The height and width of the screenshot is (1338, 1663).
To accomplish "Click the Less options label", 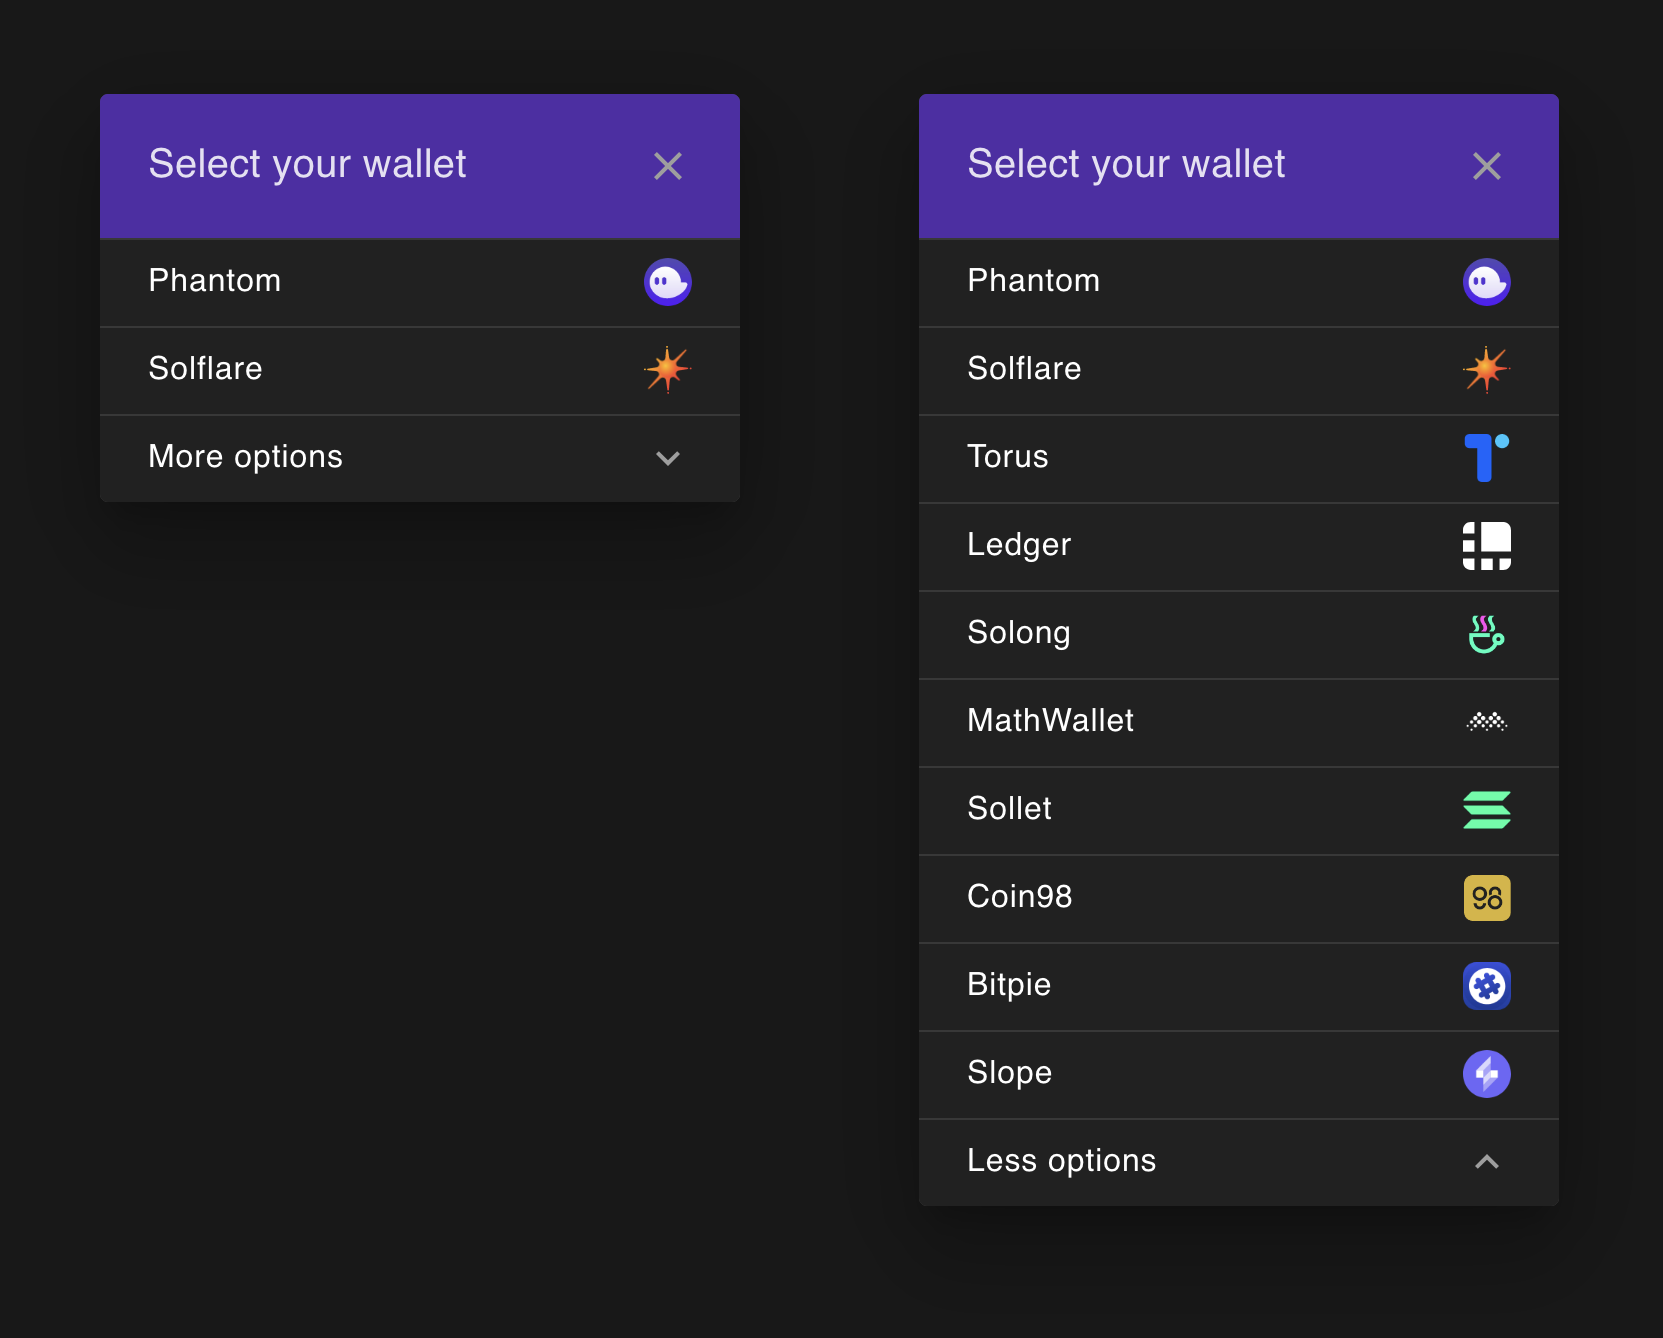I will click(1061, 1161).
